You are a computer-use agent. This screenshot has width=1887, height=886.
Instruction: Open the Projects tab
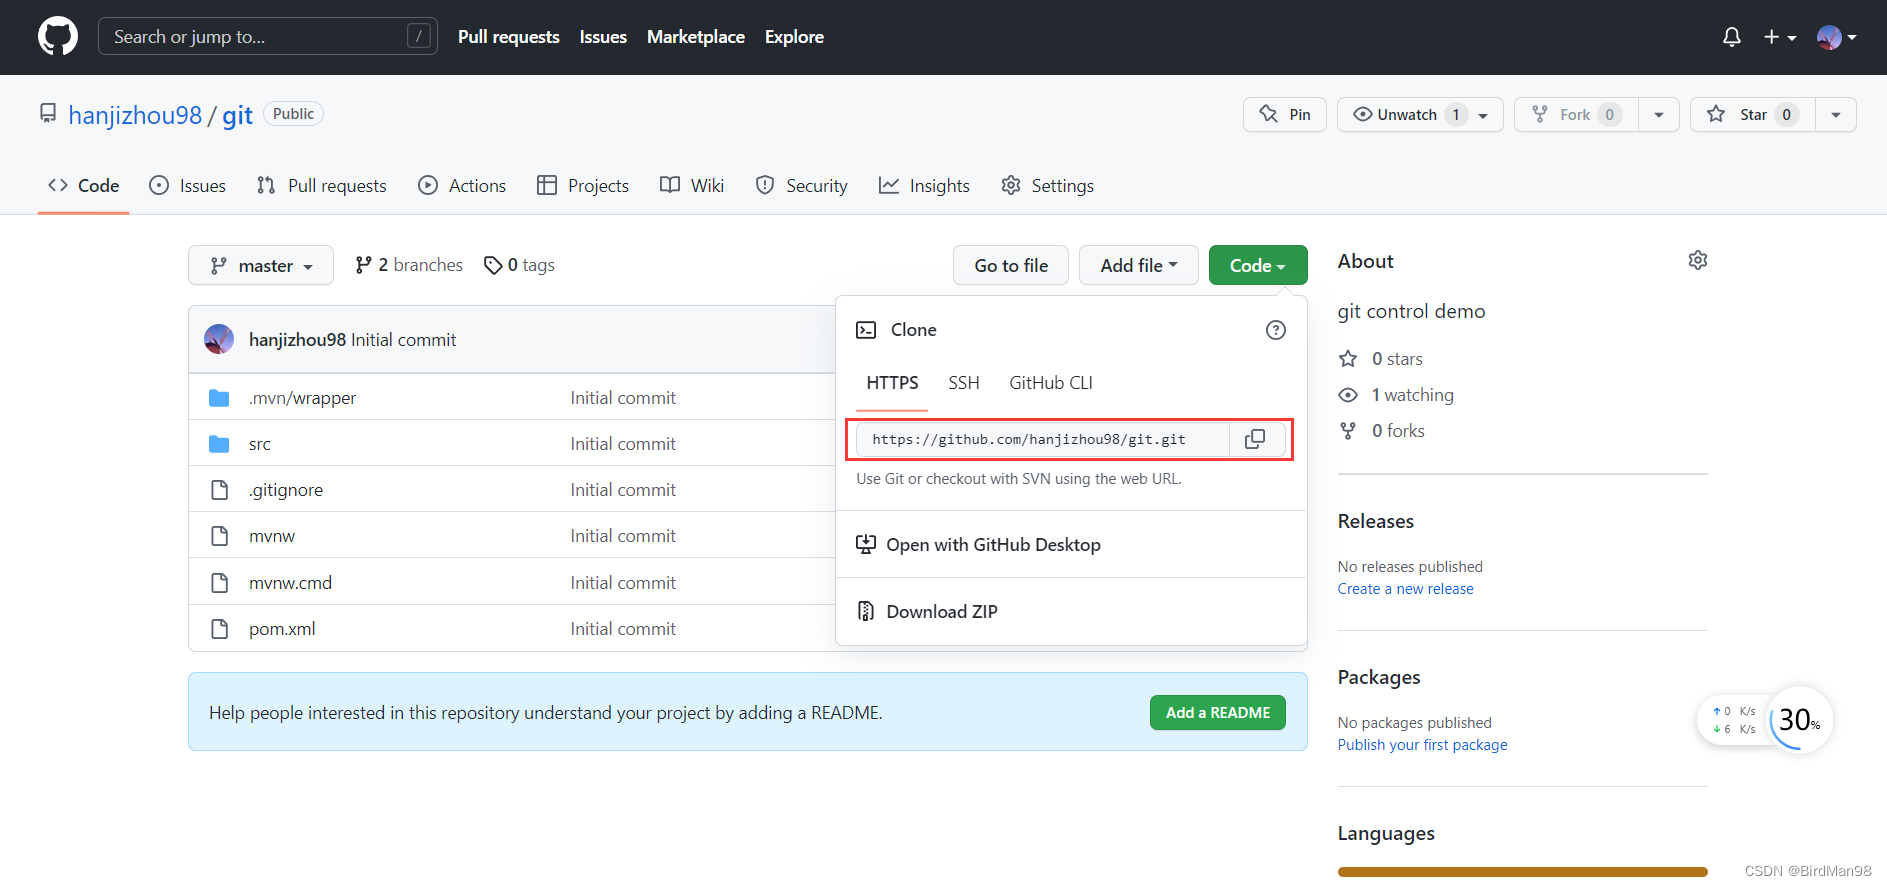pos(583,186)
